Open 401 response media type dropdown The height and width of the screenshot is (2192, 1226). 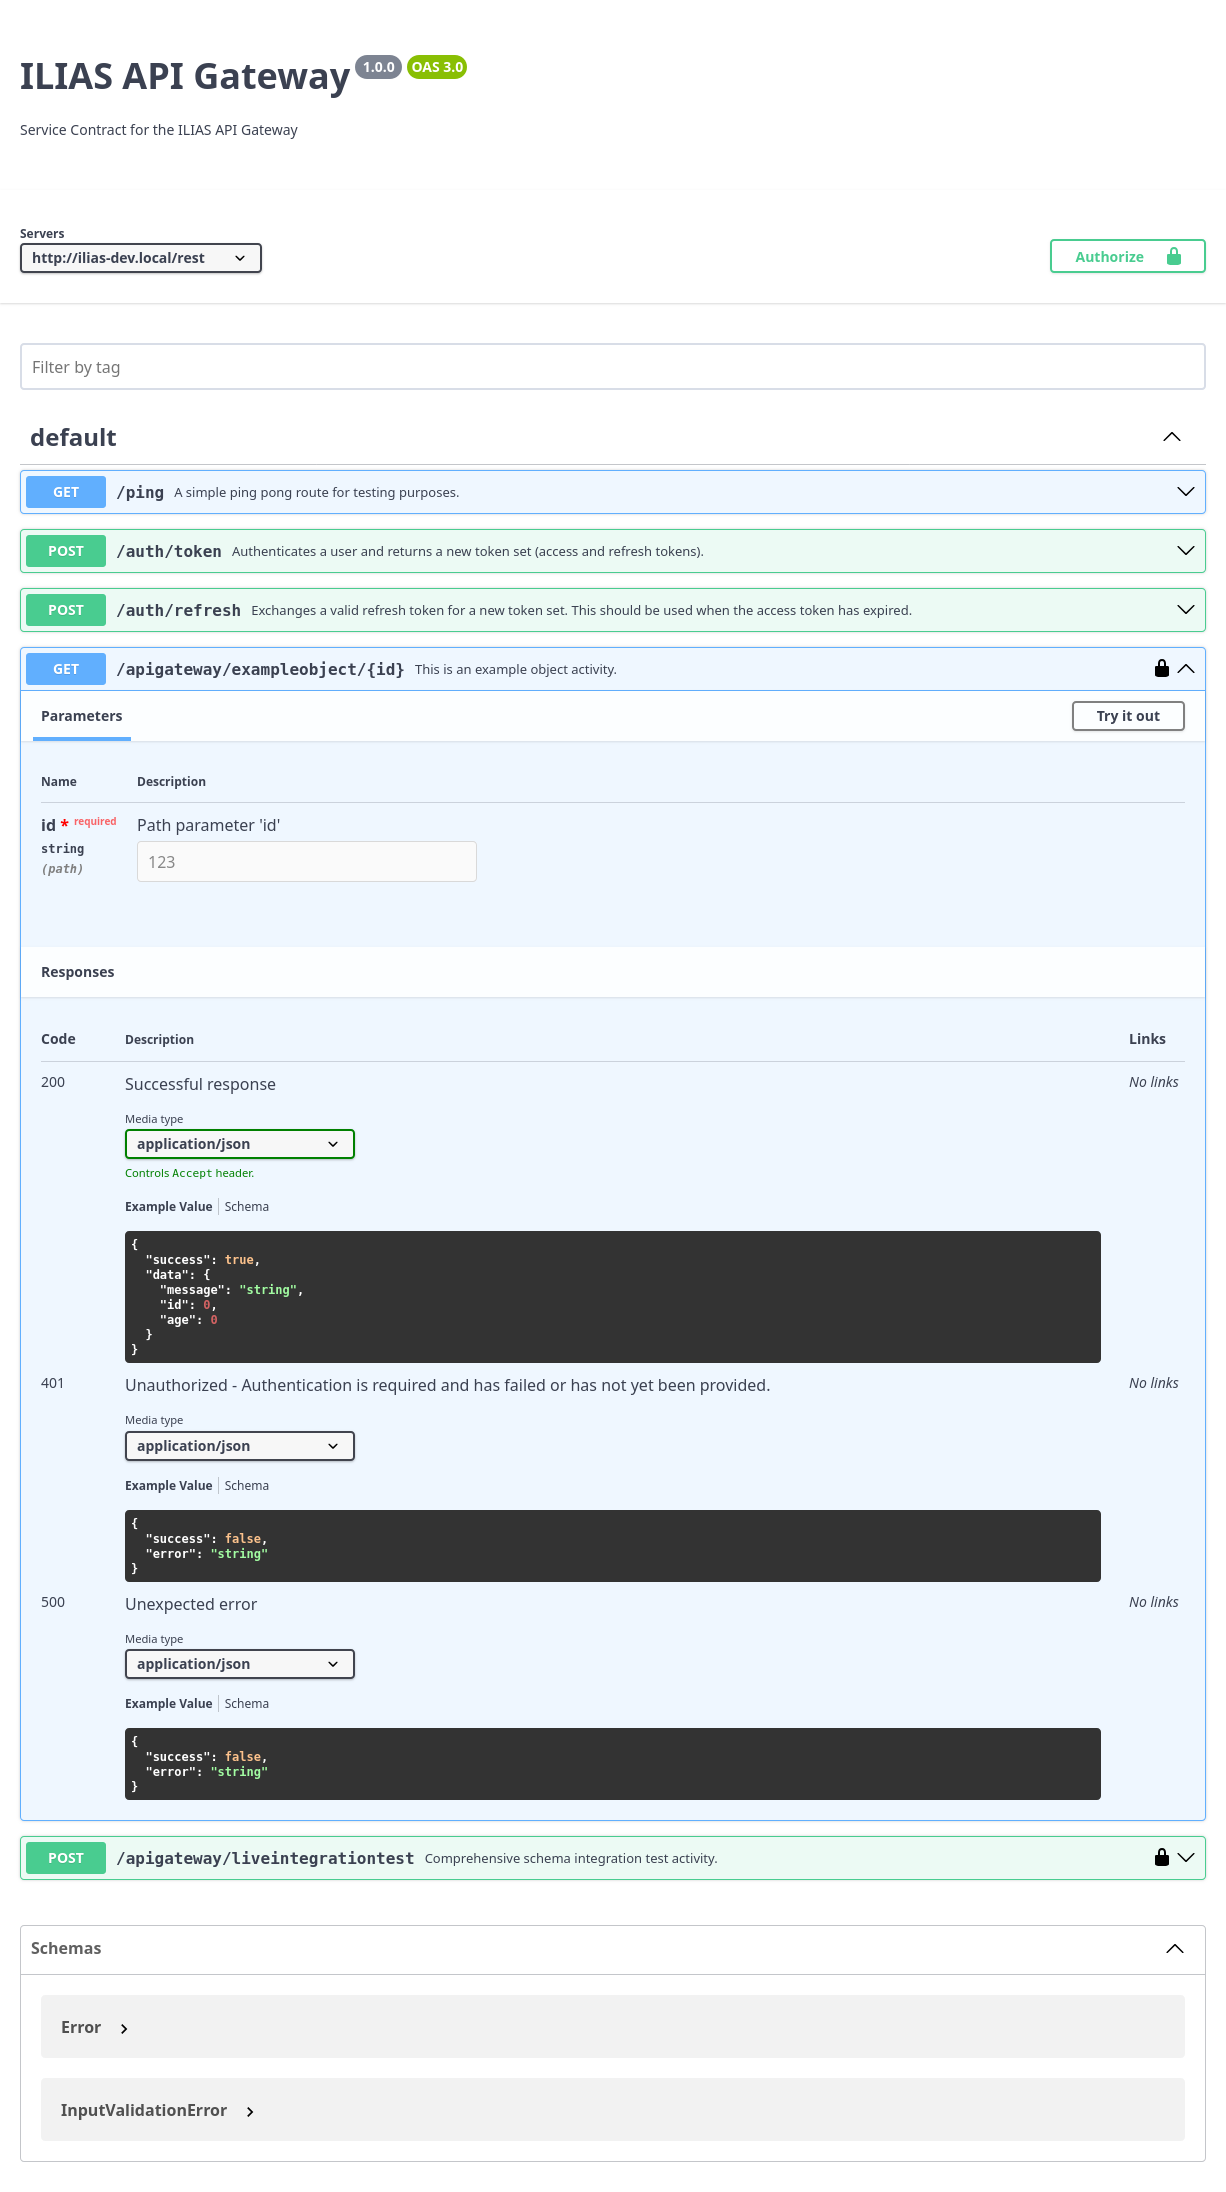click(x=240, y=1446)
